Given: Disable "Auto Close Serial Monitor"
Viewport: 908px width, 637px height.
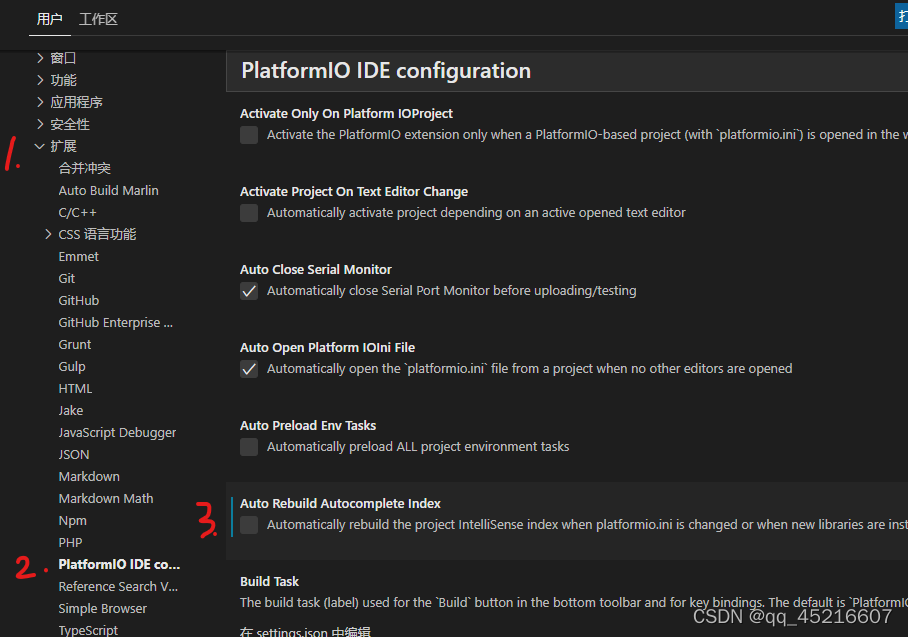Looking at the screenshot, I should [x=248, y=291].
